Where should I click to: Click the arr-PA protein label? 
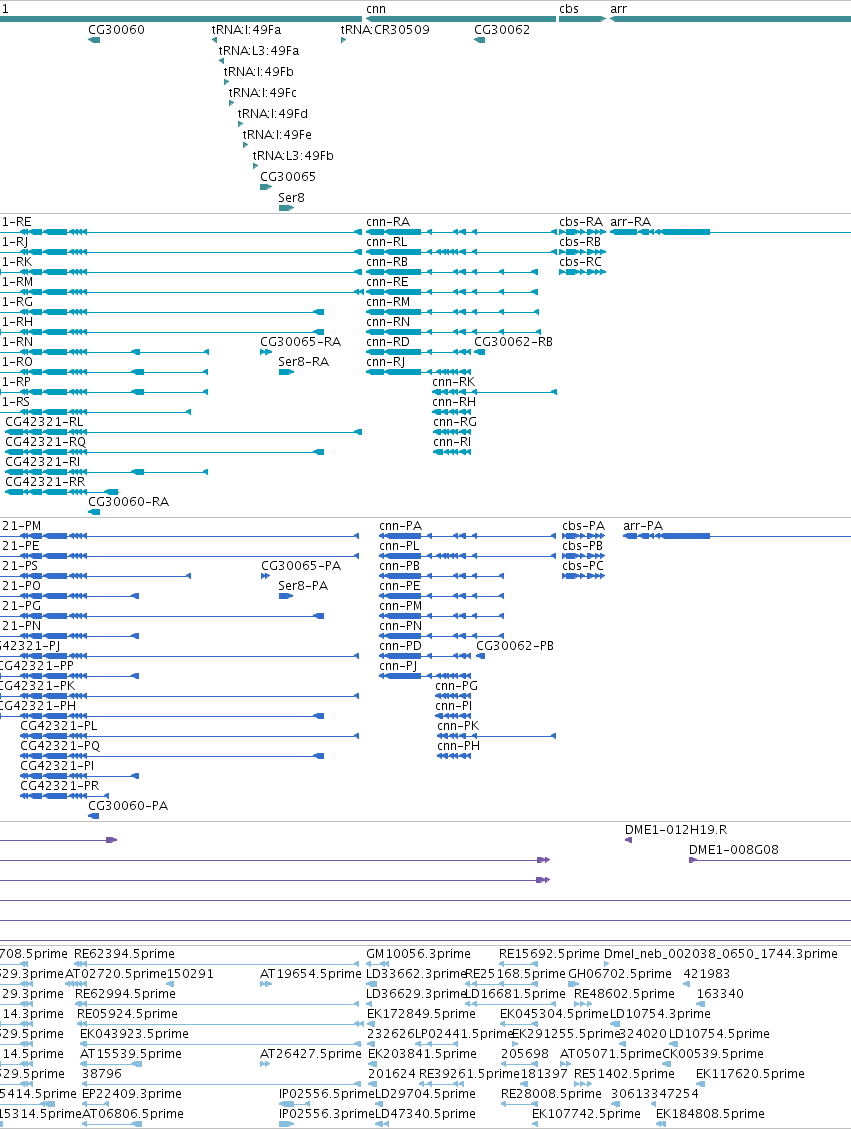(643, 526)
